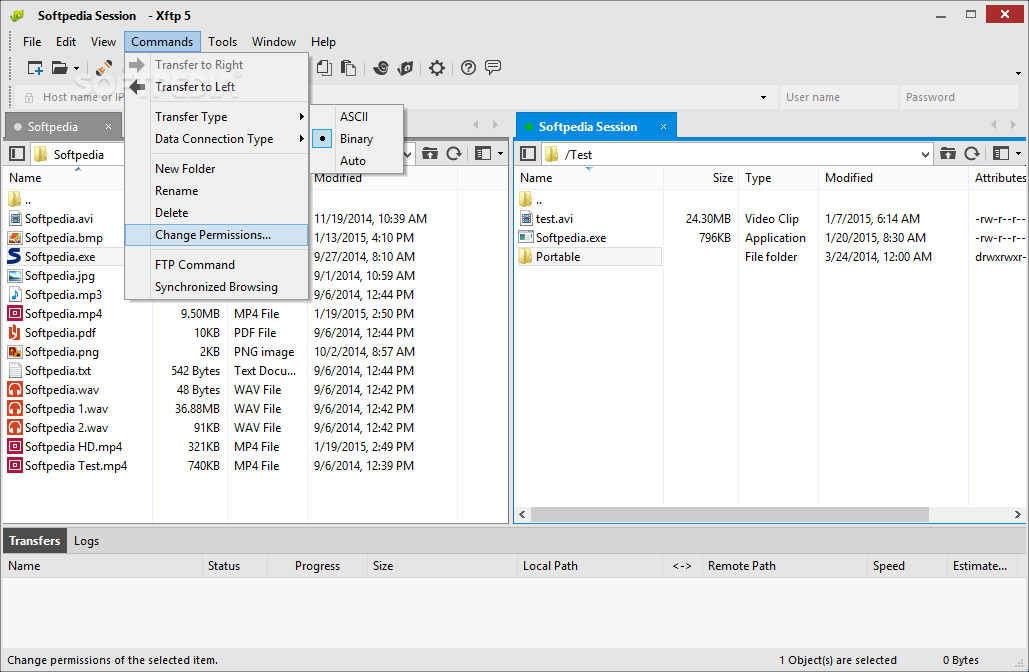This screenshot has width=1029, height=672.
Task: Click the User name input field
Action: 838,97
